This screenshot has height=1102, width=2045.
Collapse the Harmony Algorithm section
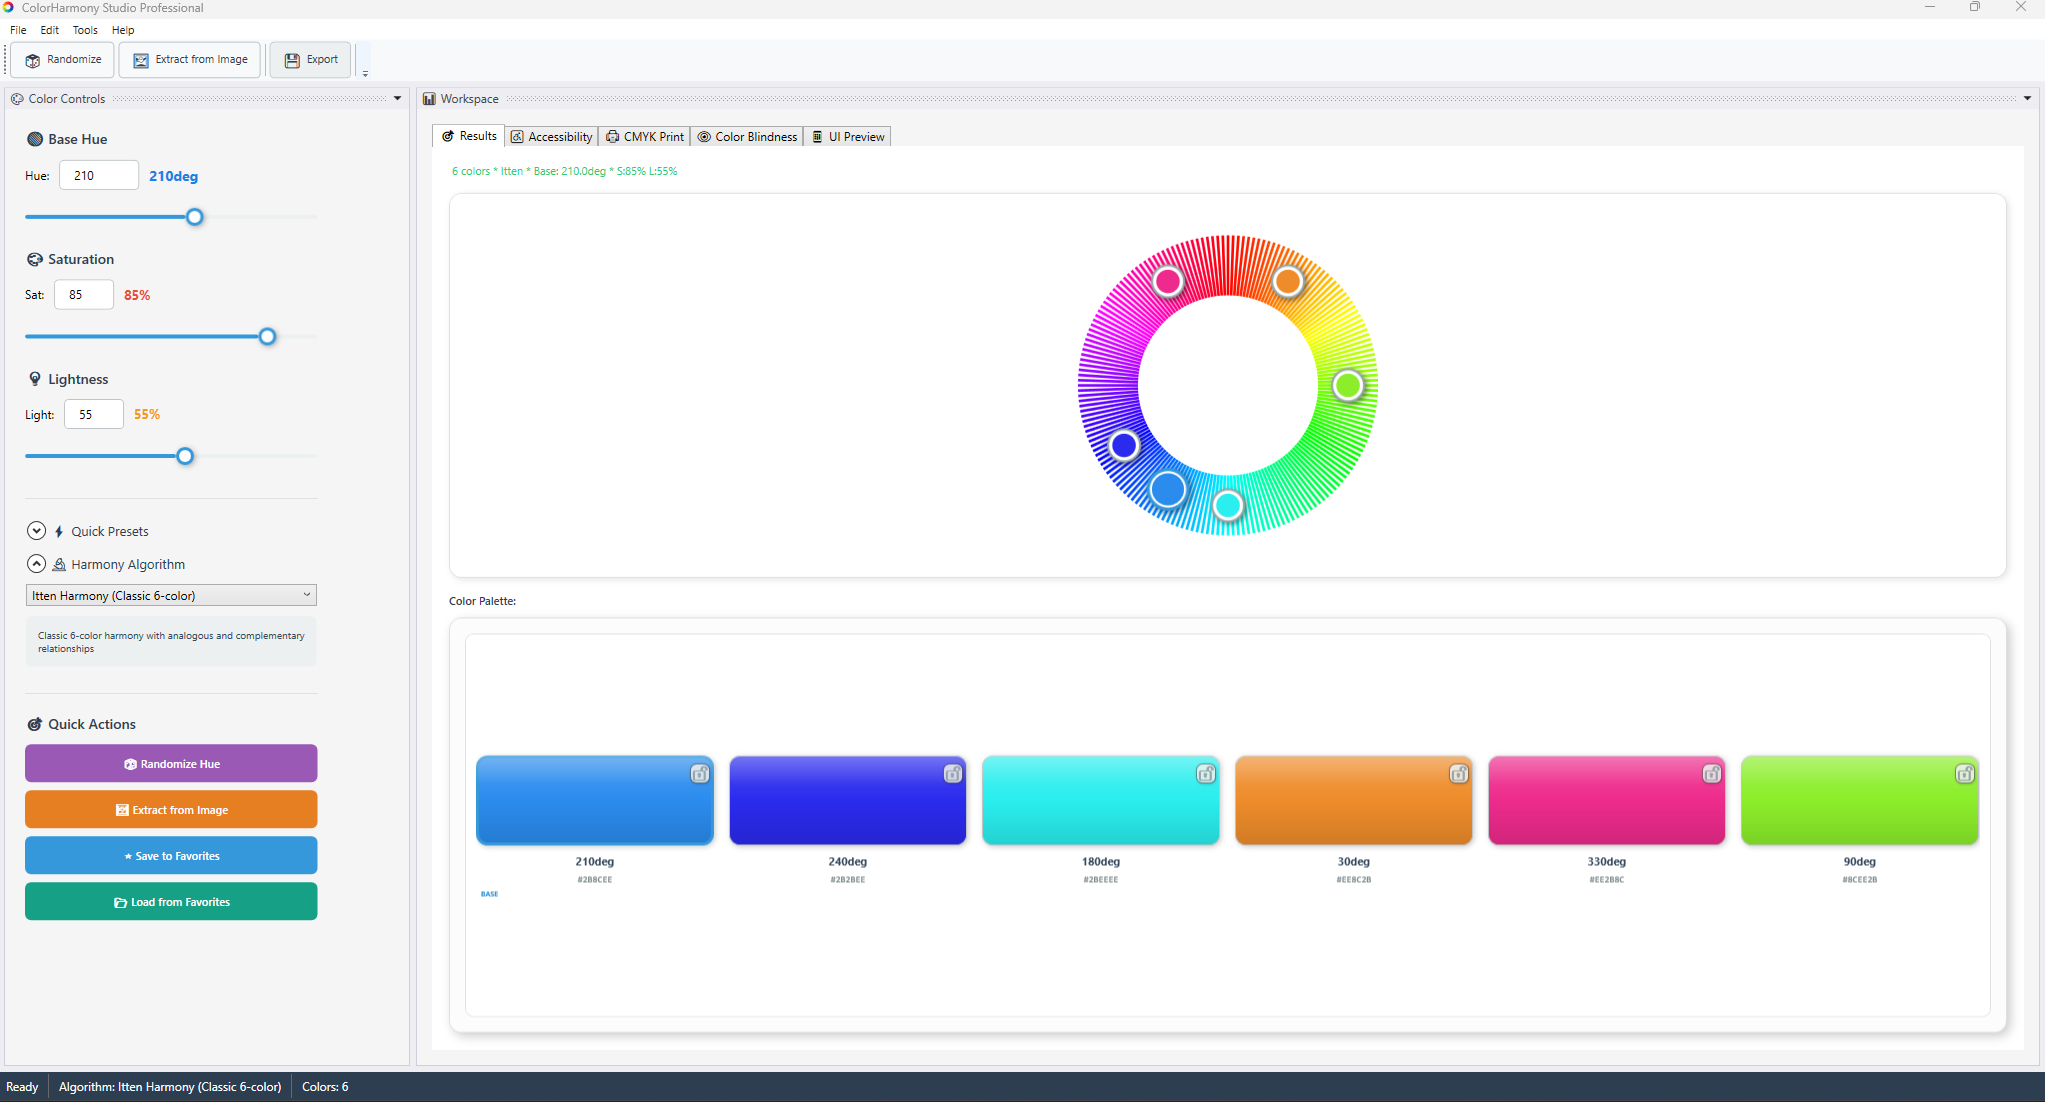pyautogui.click(x=37, y=564)
